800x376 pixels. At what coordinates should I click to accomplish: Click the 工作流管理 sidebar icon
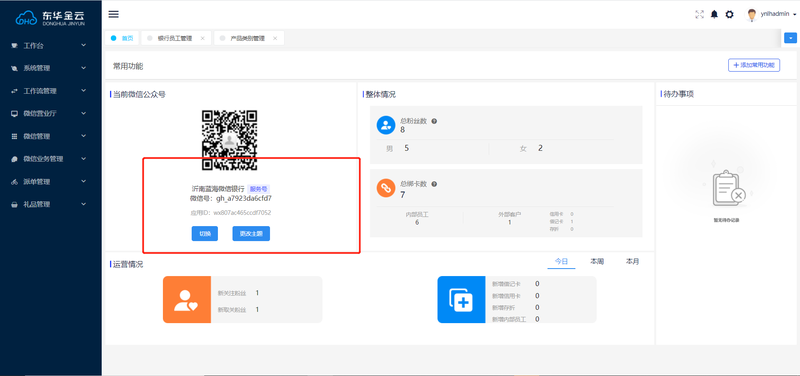pyautogui.click(x=14, y=91)
